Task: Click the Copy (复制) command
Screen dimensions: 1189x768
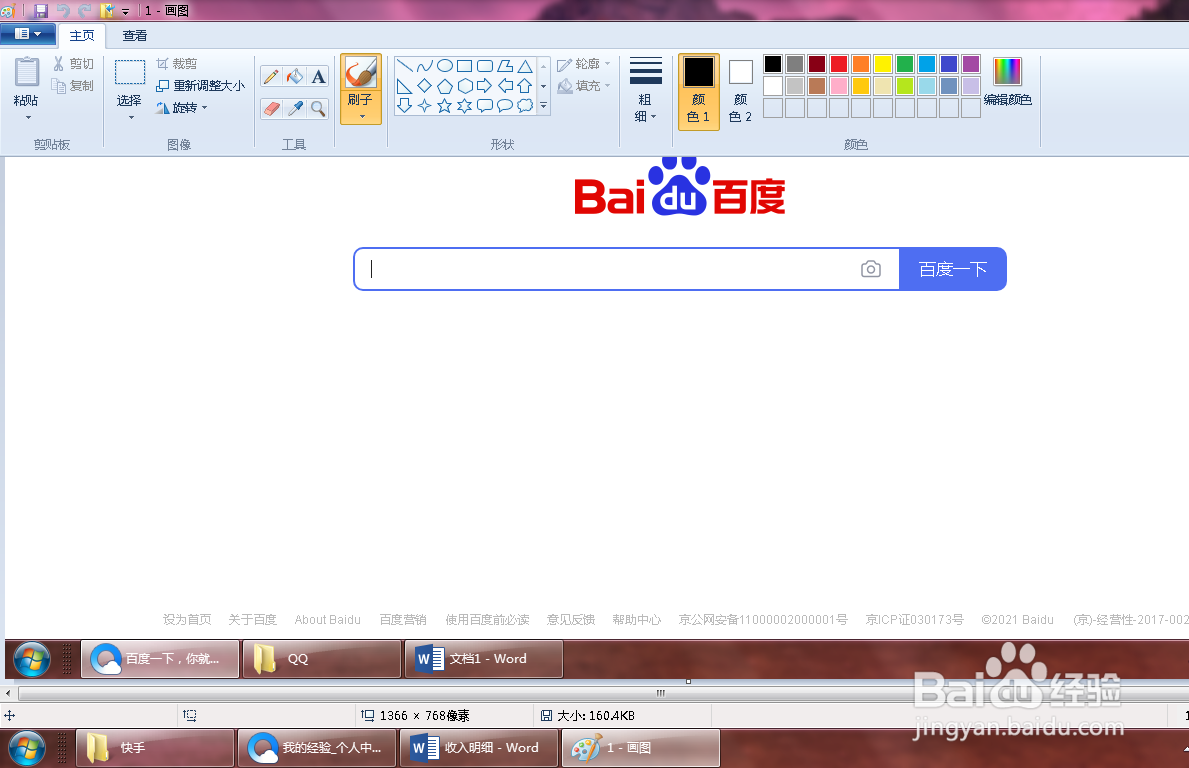Action: 74,86
